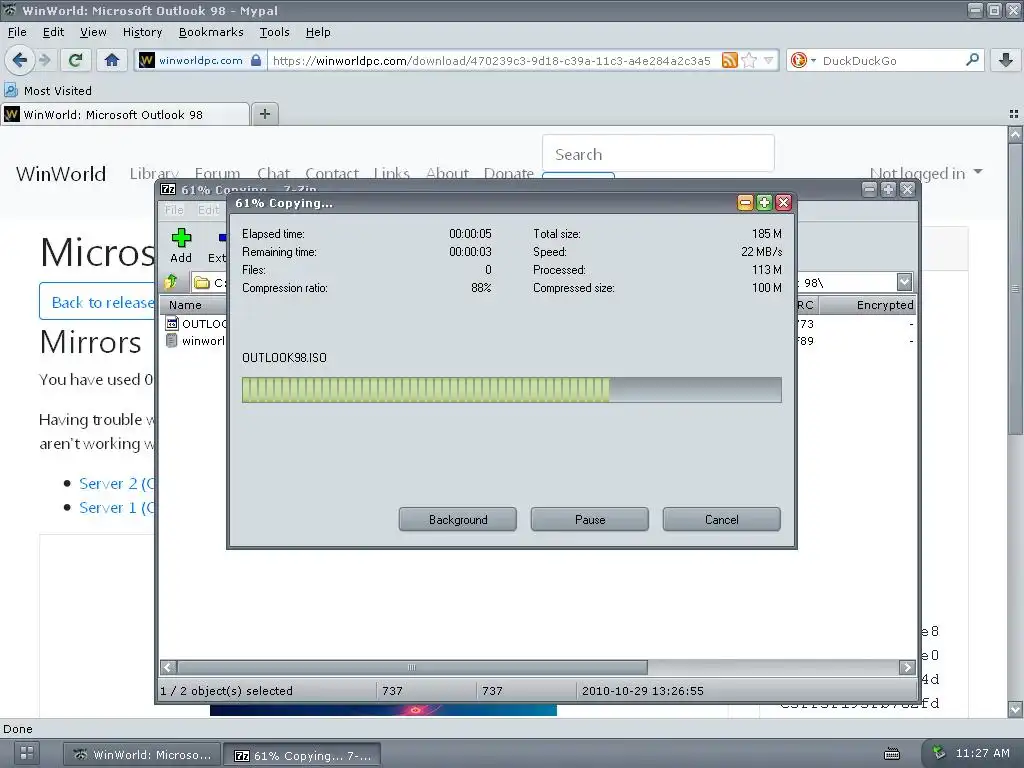Open a new tab with plus button
1024x768 pixels.
pos(264,114)
